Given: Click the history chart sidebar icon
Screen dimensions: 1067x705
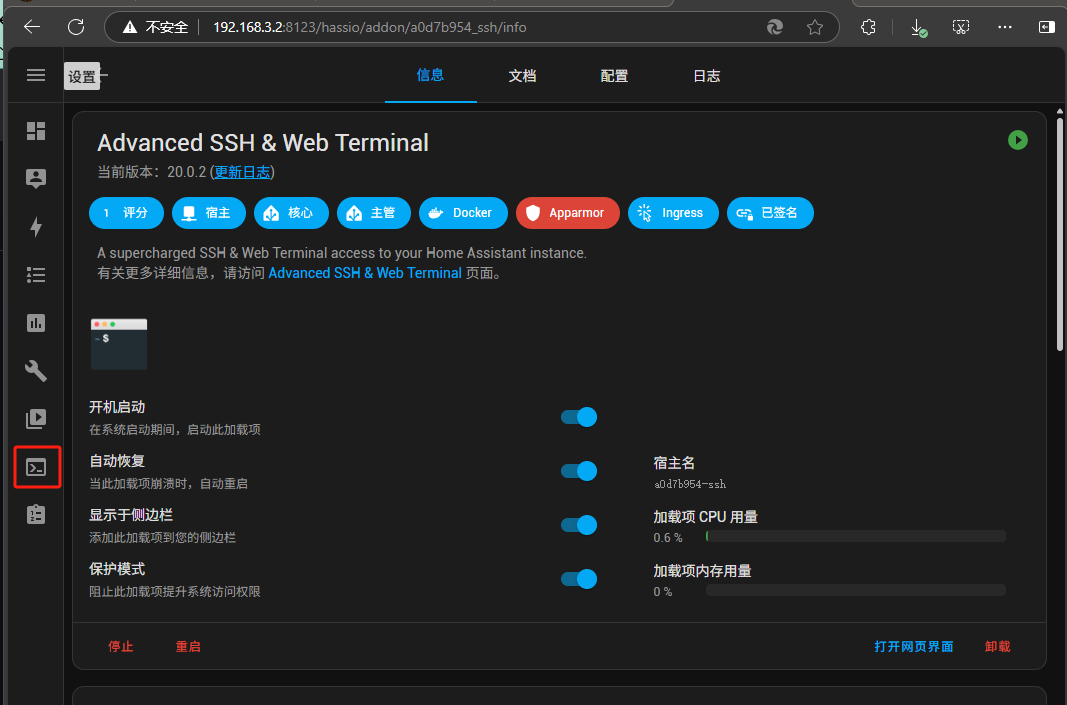Looking at the screenshot, I should click(x=36, y=323).
